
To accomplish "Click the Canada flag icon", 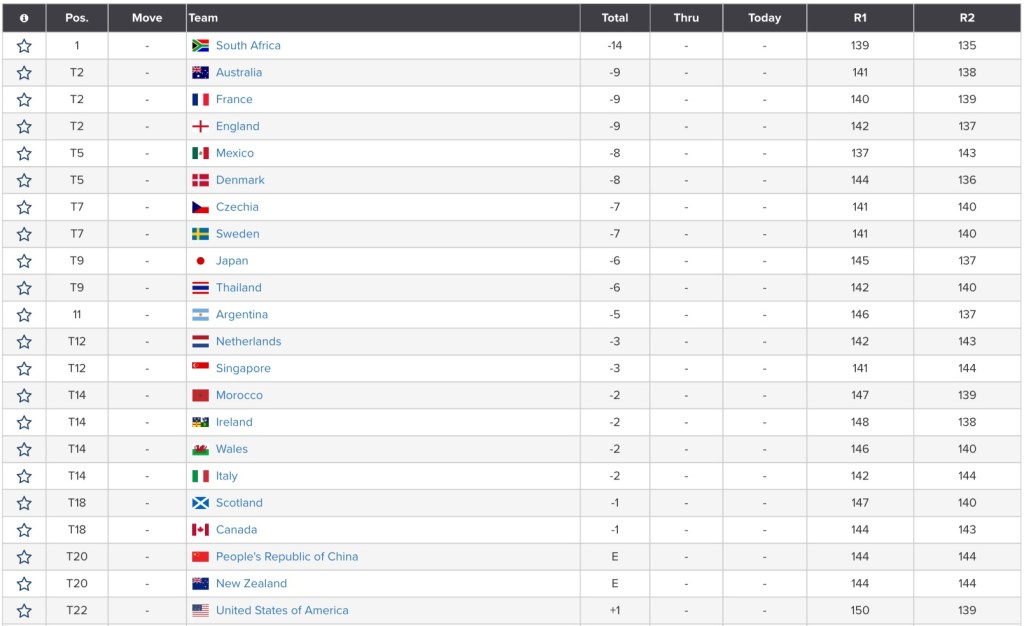I will 200,530.
